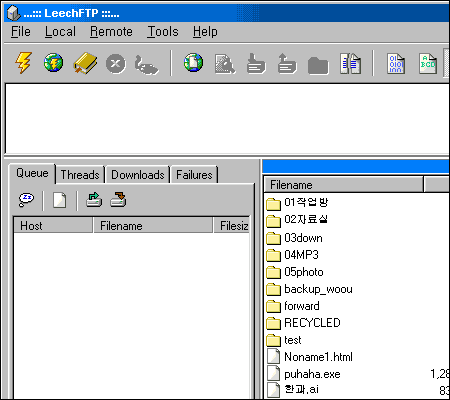The height and width of the screenshot is (400, 450).
Task: Click the grayed-out disconnect icon
Action: click(146, 65)
